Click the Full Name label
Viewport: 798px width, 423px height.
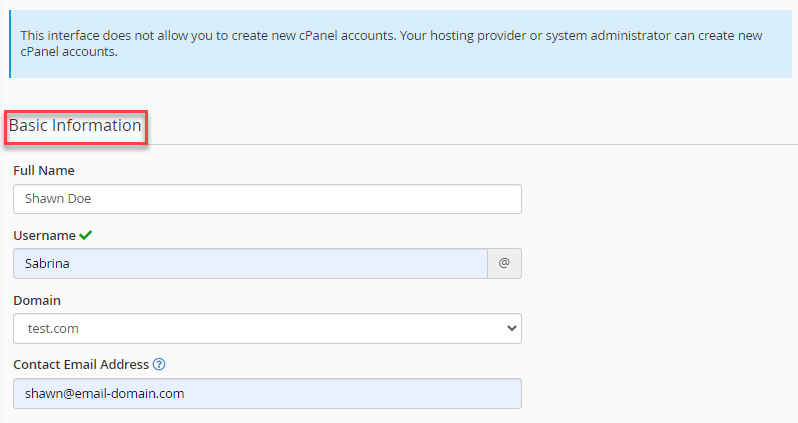click(44, 171)
